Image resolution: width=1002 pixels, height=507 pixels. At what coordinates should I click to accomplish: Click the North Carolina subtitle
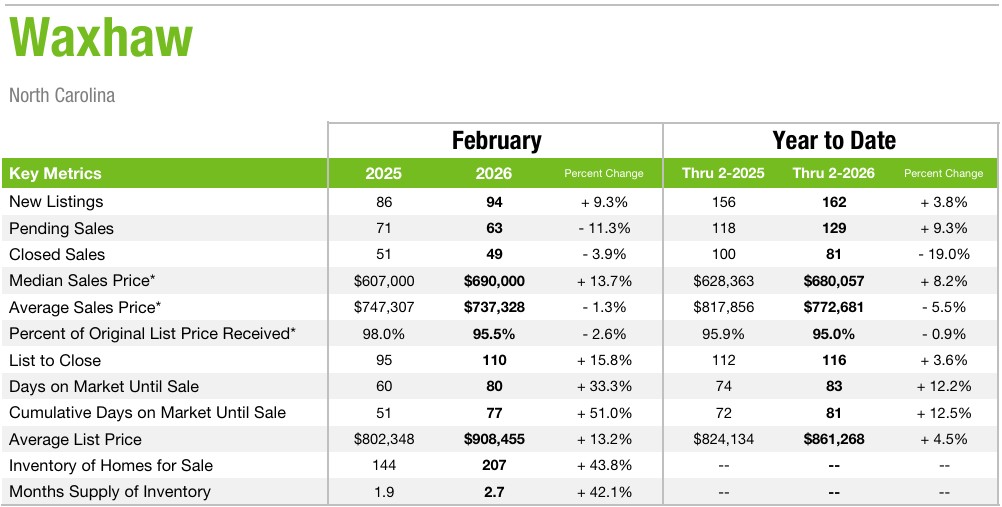coord(62,96)
